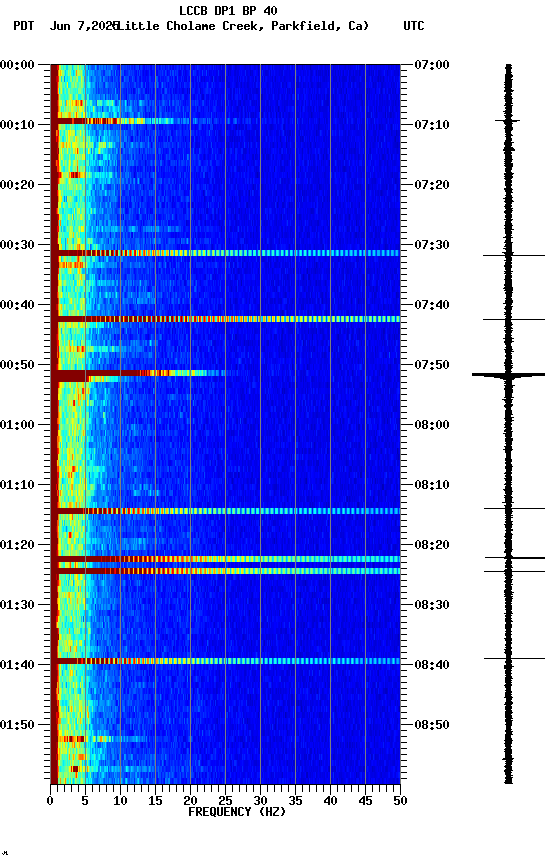Click the UTC time label "07:40"
The image size is (552, 864).
coord(432,305)
